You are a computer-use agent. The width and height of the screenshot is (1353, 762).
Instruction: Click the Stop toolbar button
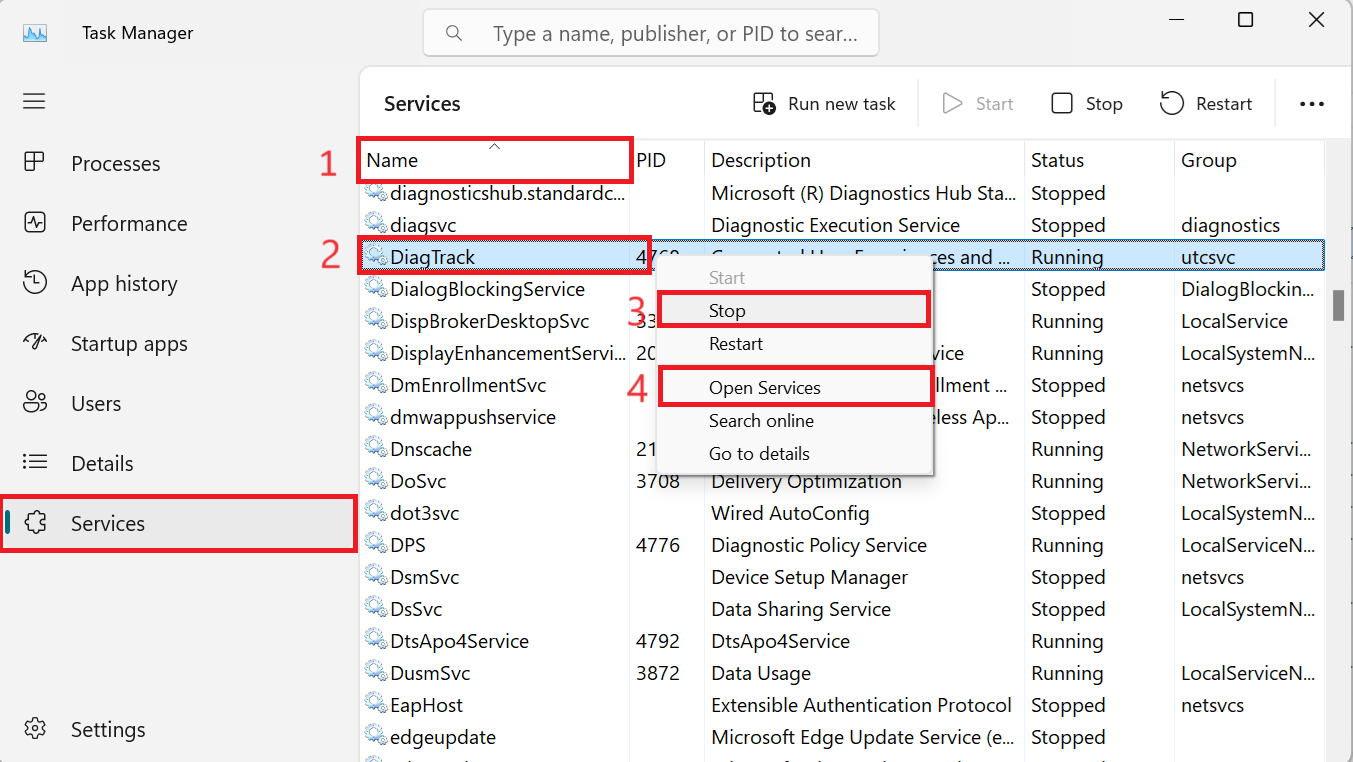(1087, 104)
